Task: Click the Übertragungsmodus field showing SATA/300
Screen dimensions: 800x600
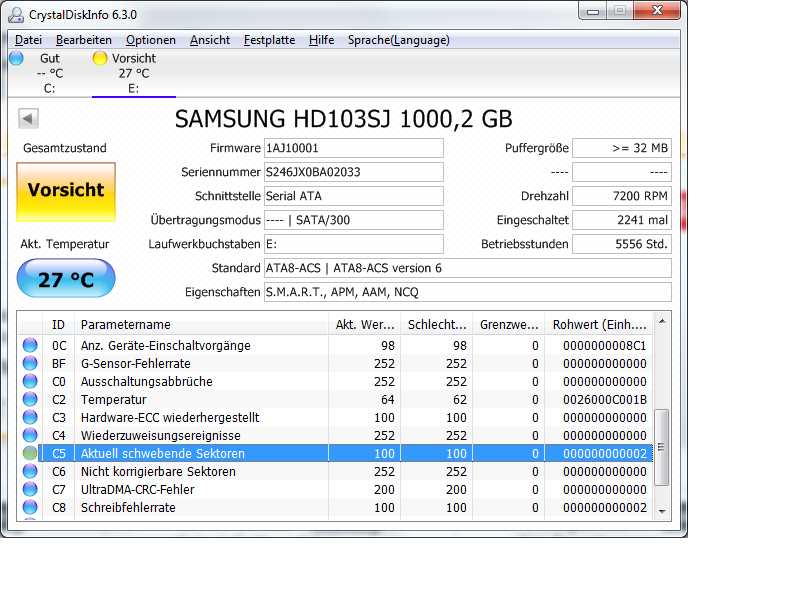Action: (354, 220)
